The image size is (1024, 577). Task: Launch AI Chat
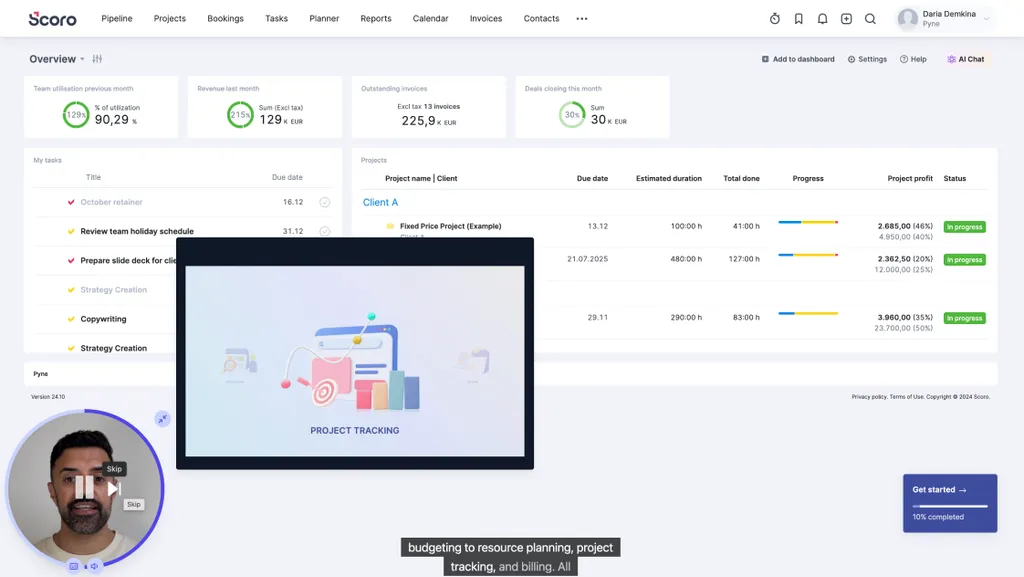click(x=966, y=59)
